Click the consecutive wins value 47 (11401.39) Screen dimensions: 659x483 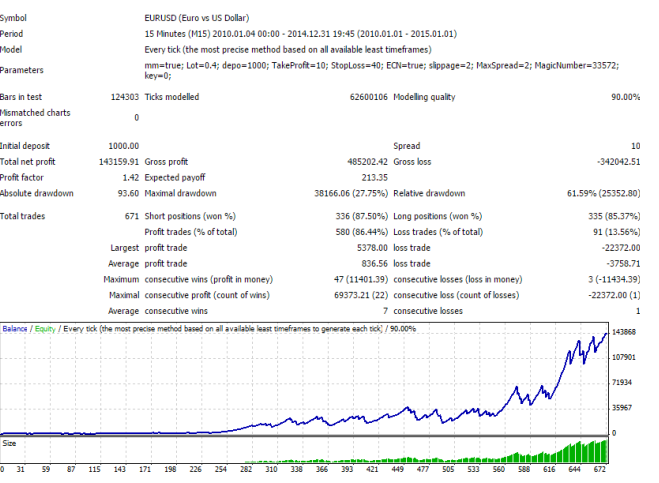(361, 280)
